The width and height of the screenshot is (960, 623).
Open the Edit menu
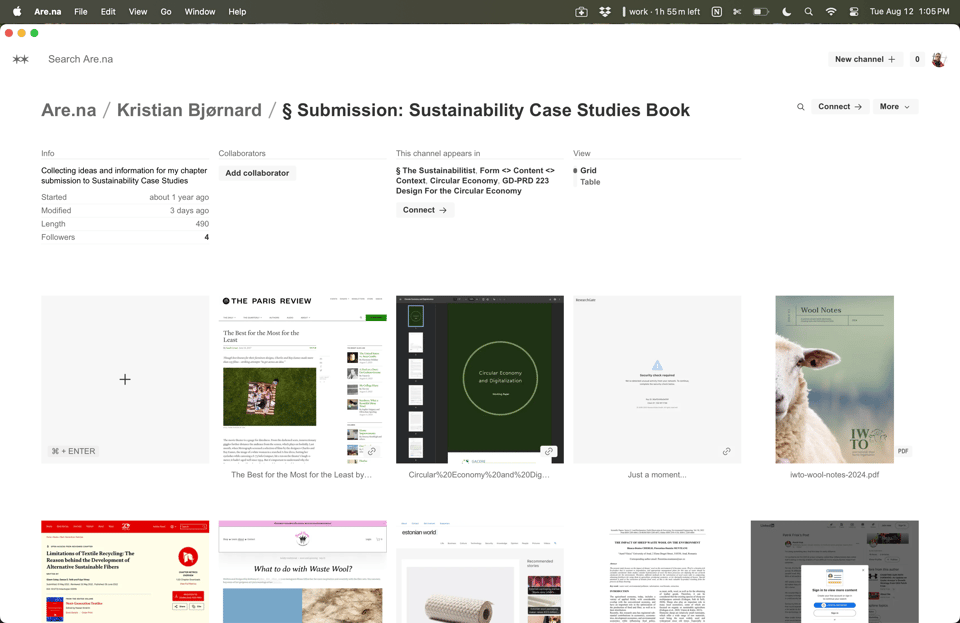pos(108,12)
